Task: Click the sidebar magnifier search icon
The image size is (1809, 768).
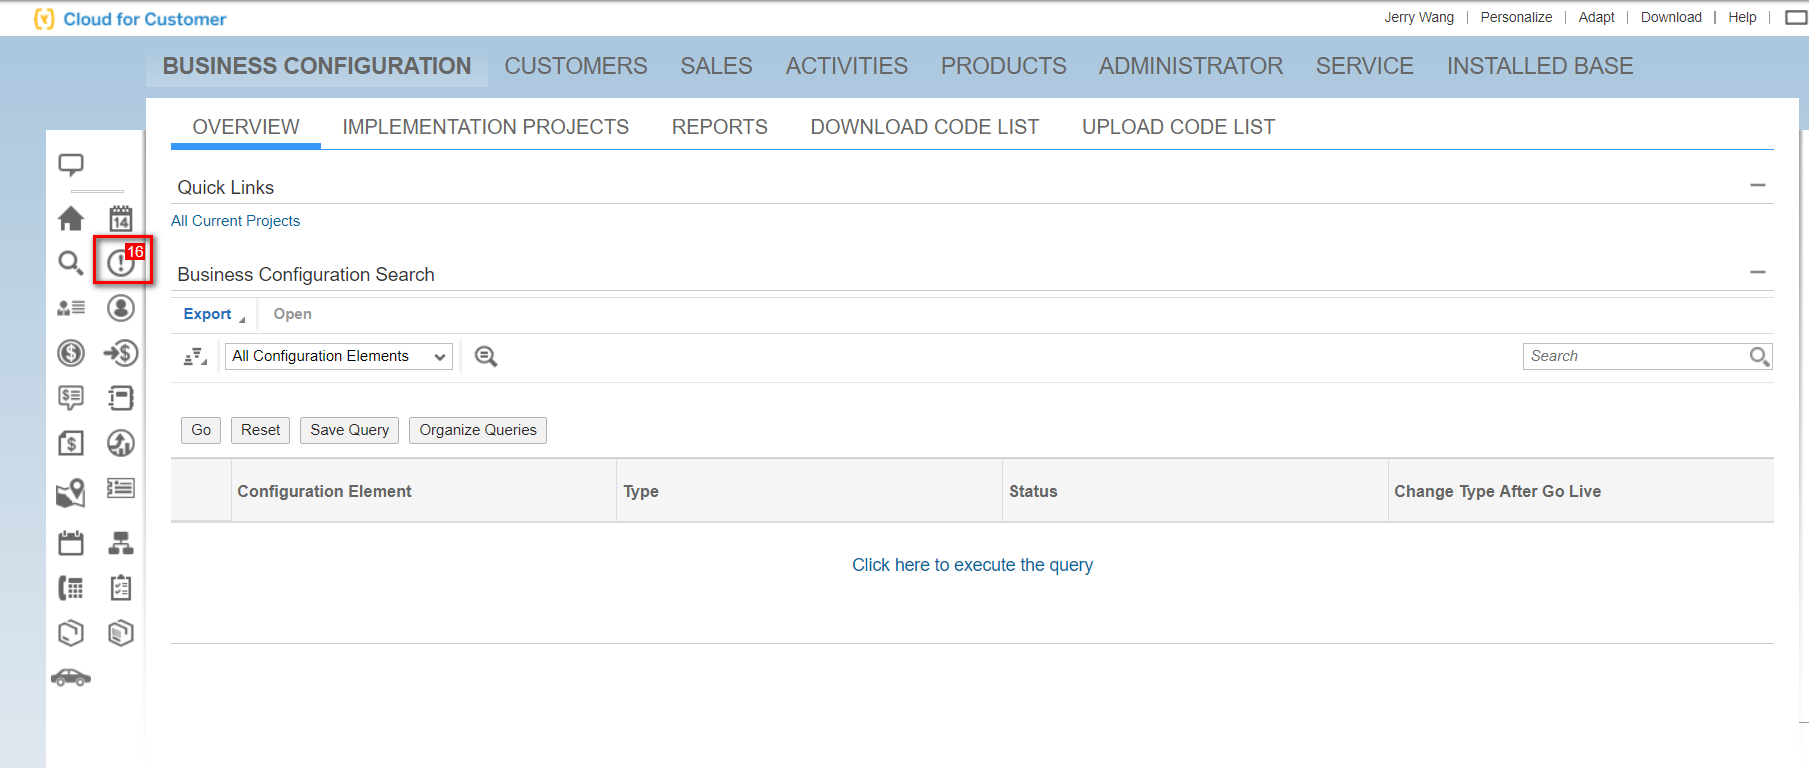Action: tap(70, 263)
